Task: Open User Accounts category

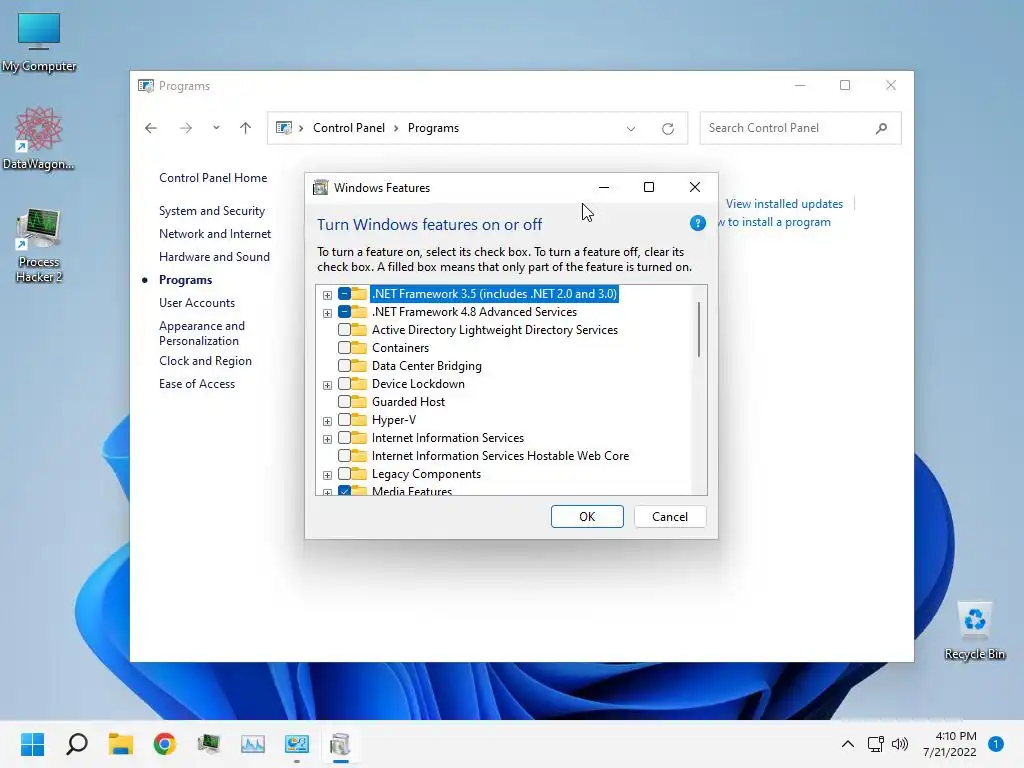Action: point(197,303)
